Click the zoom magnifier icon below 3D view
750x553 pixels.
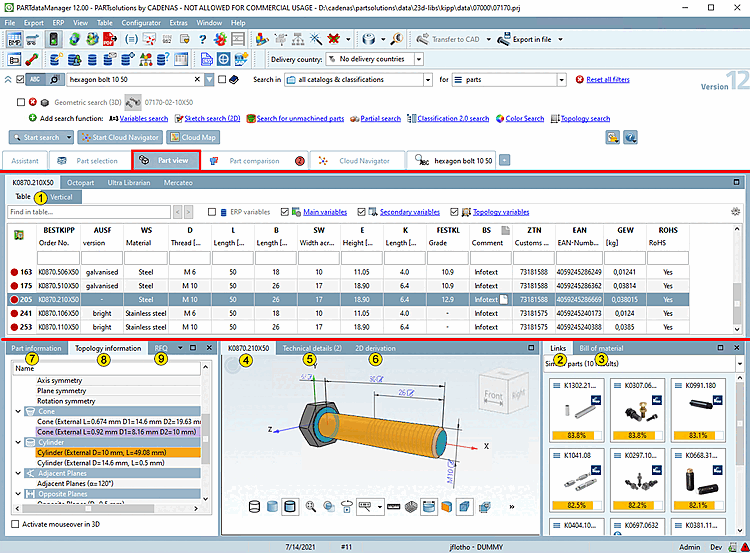[x=309, y=507]
